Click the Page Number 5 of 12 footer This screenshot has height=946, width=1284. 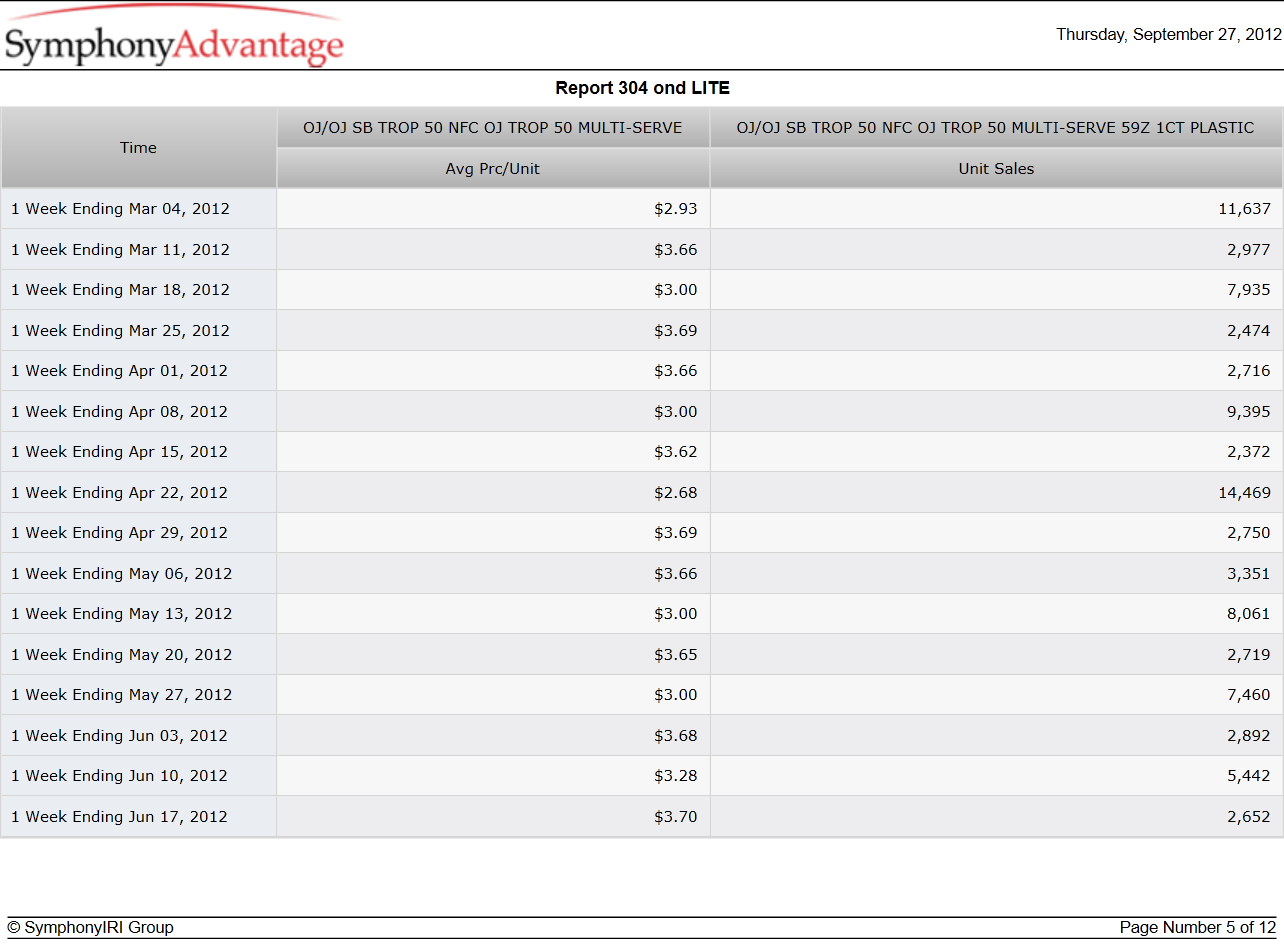[1198, 928]
